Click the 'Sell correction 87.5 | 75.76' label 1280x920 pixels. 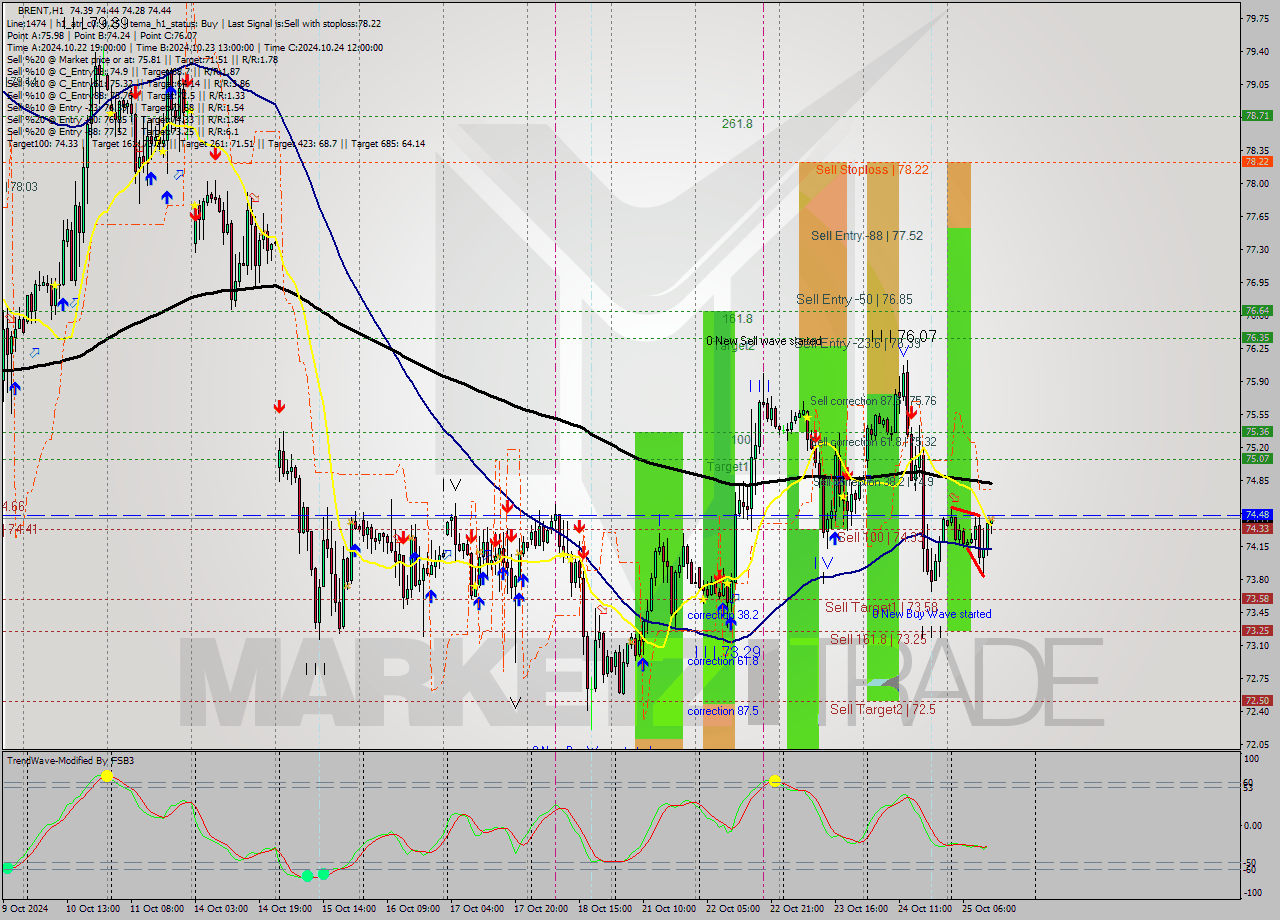(x=873, y=401)
